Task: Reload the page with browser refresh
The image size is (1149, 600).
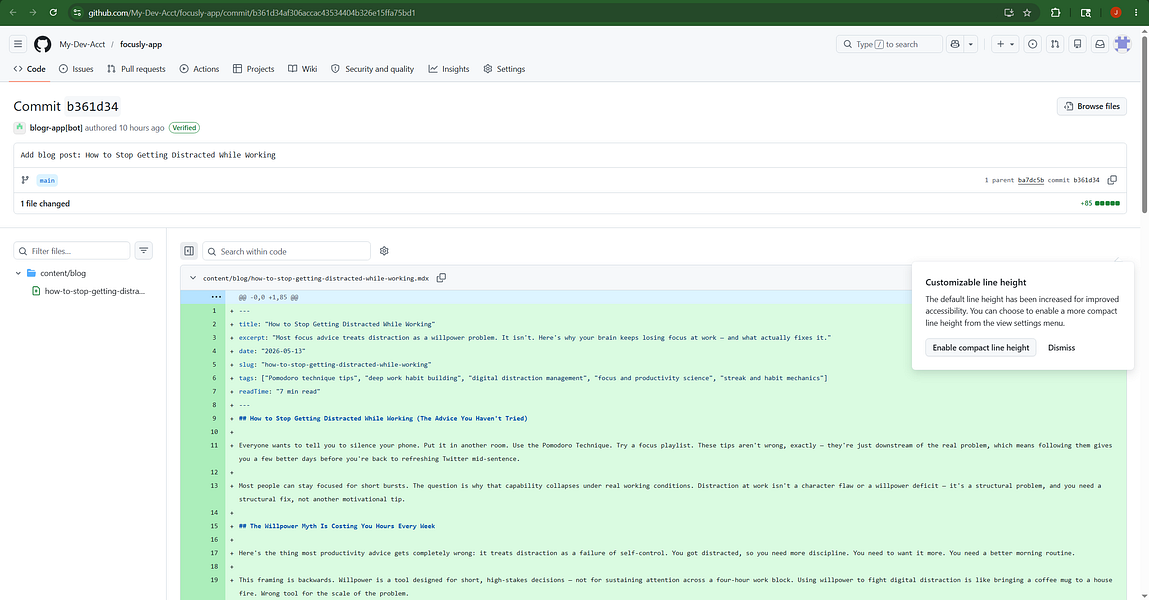Action: click(53, 12)
